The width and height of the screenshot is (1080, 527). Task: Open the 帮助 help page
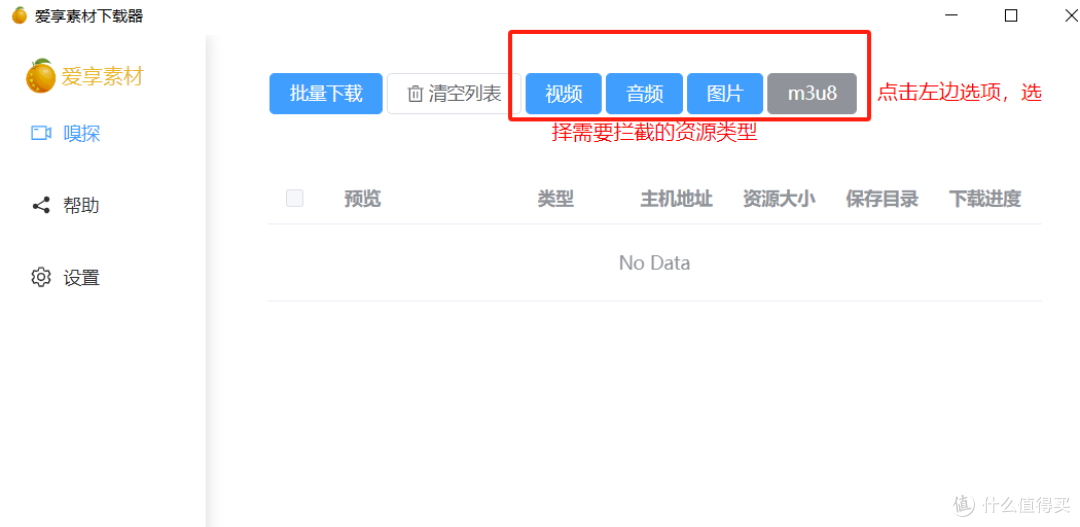pyautogui.click(x=66, y=205)
